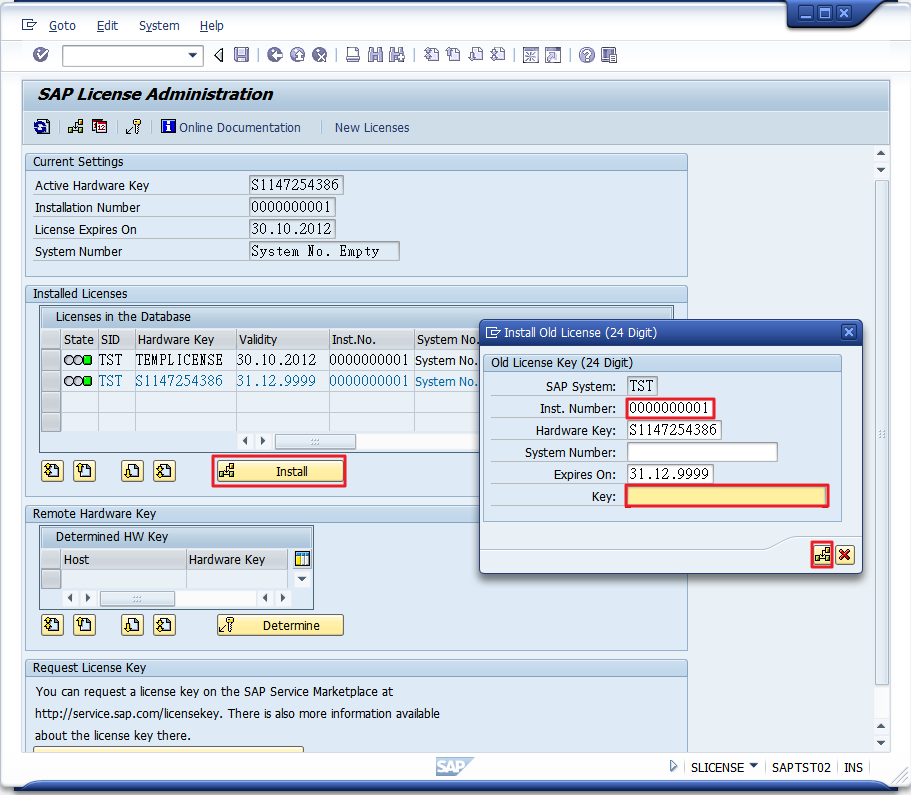This screenshot has width=911, height=795.
Task: Open the System menu
Action: [159, 26]
